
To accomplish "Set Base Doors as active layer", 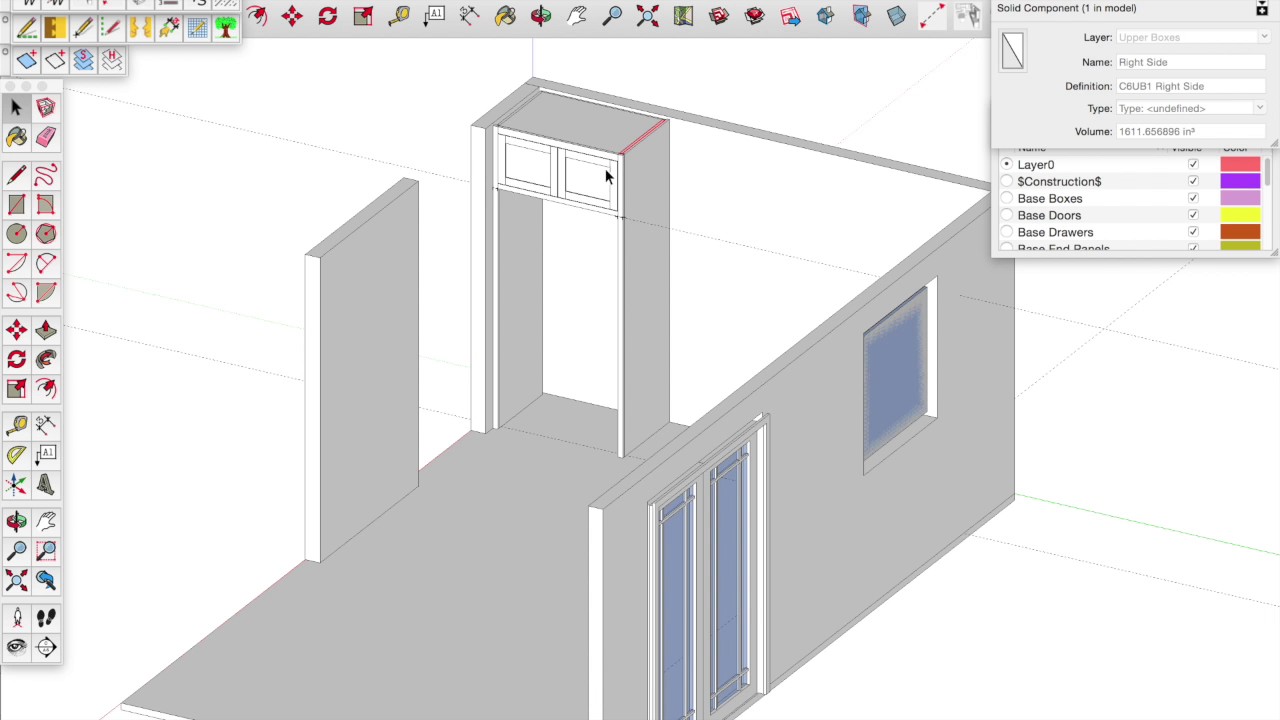I will tap(1007, 215).
